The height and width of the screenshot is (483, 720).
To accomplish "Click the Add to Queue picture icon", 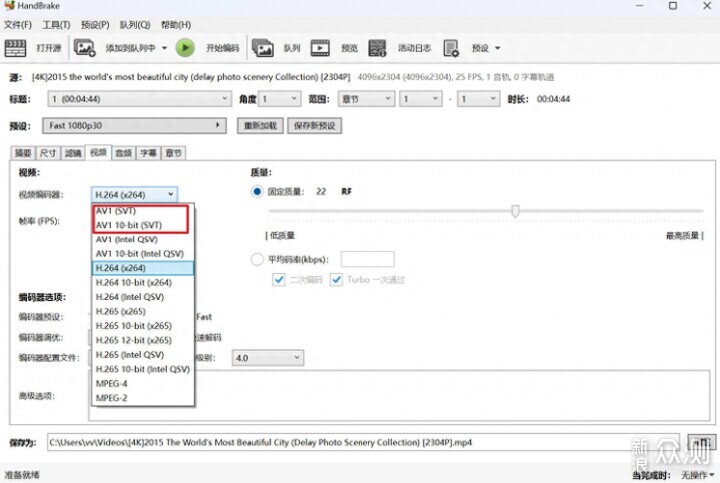I will pyautogui.click(x=84, y=48).
